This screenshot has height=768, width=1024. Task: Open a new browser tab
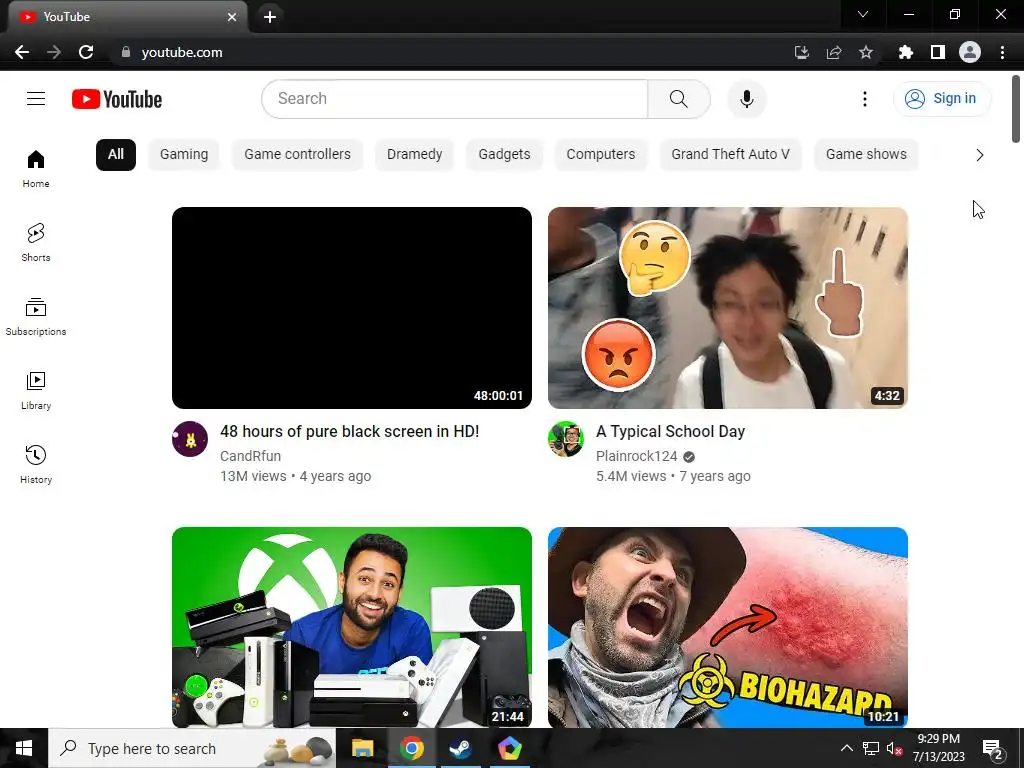pos(270,17)
